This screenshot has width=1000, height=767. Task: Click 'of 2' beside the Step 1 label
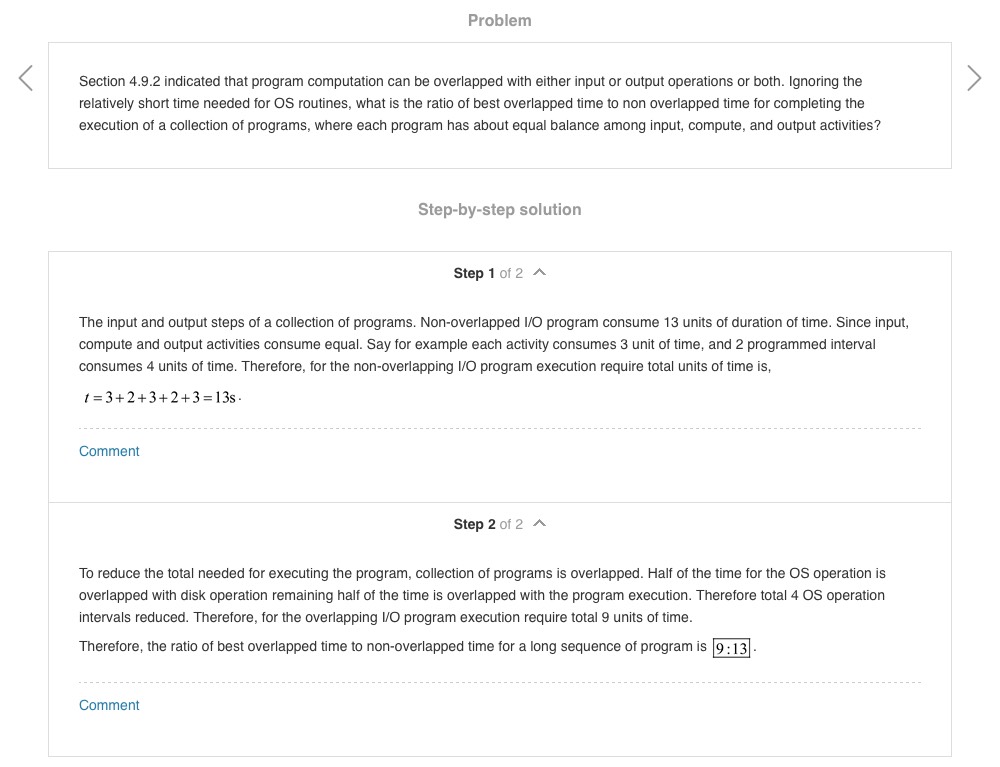511,273
